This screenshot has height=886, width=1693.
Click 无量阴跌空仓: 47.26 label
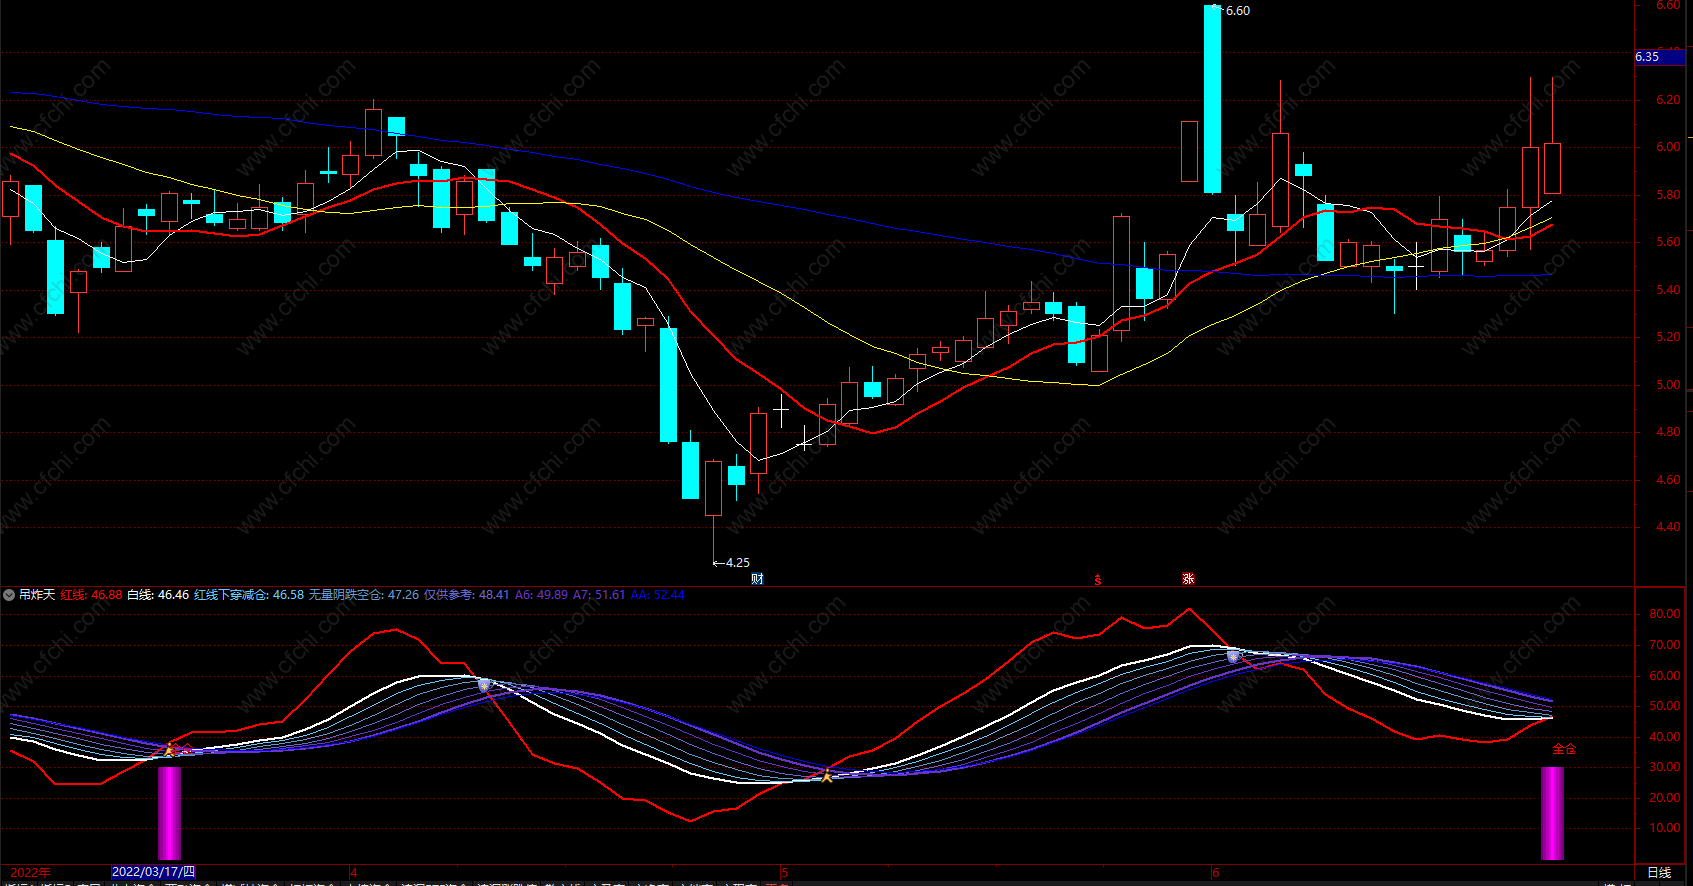coord(364,595)
